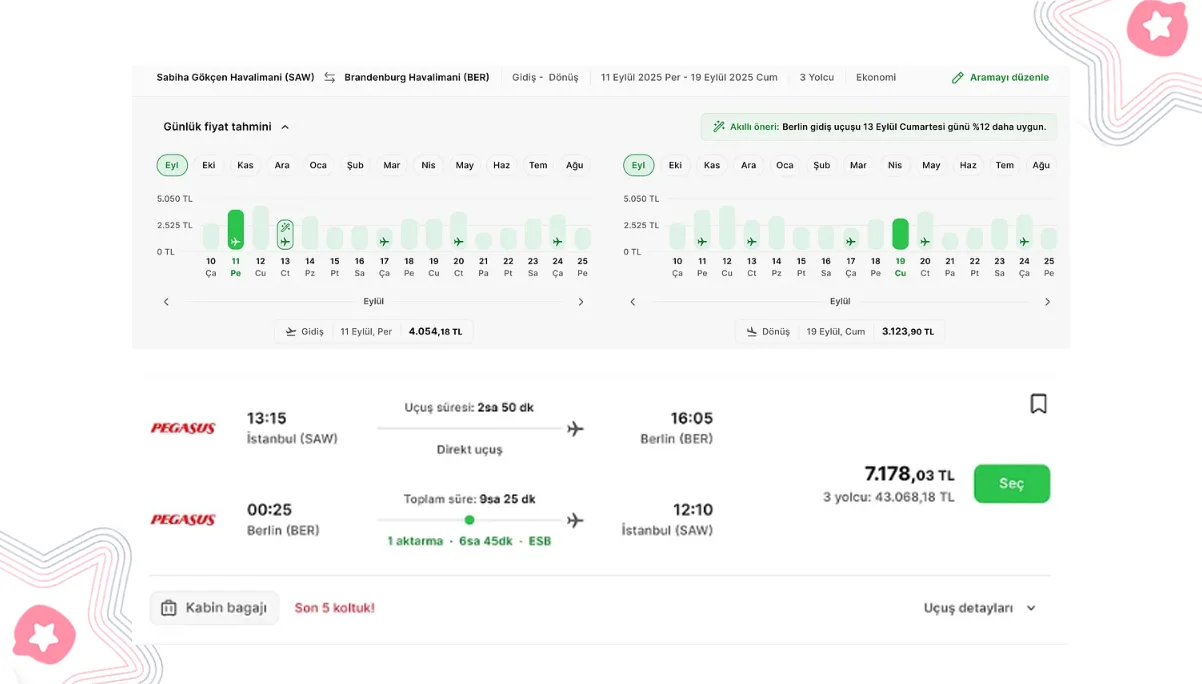Select Şub month tab in return chart
This screenshot has width=1202, height=684.
[822, 165]
